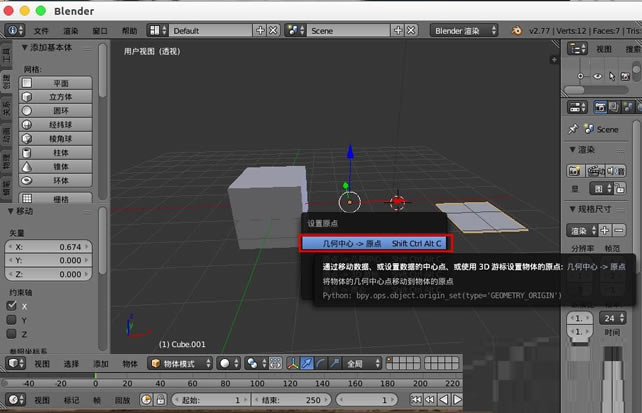This screenshot has width=642, height=413.
Task: Select the rotate manipulator
Action: point(321,363)
